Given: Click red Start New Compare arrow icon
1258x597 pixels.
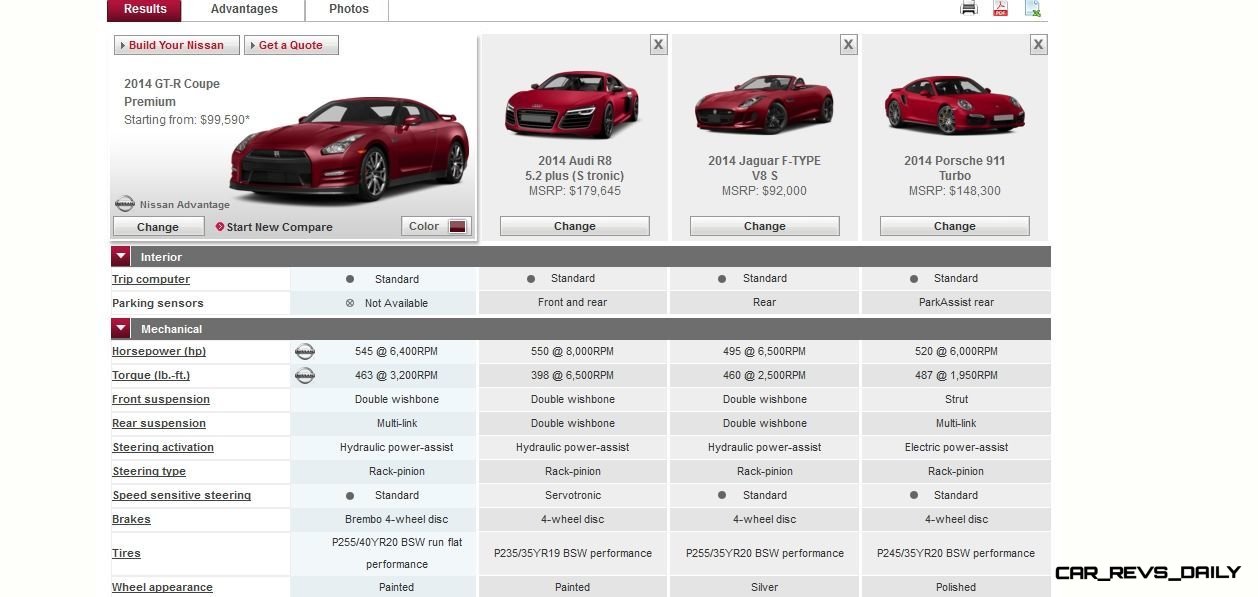Looking at the screenshot, I should click(220, 227).
